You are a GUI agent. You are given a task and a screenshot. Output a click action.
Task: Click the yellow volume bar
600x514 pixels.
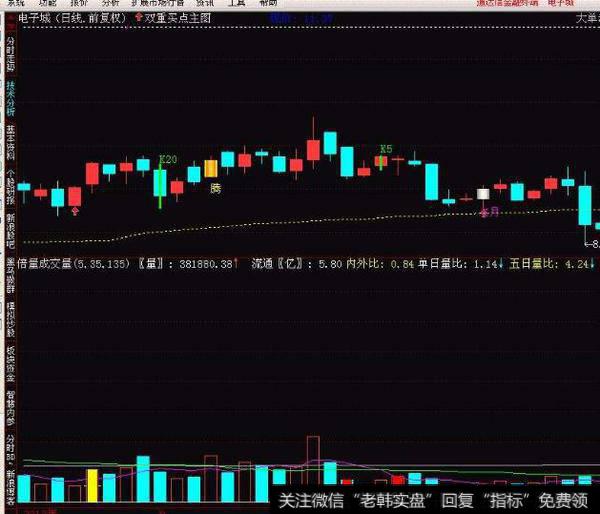pyautogui.click(x=93, y=485)
